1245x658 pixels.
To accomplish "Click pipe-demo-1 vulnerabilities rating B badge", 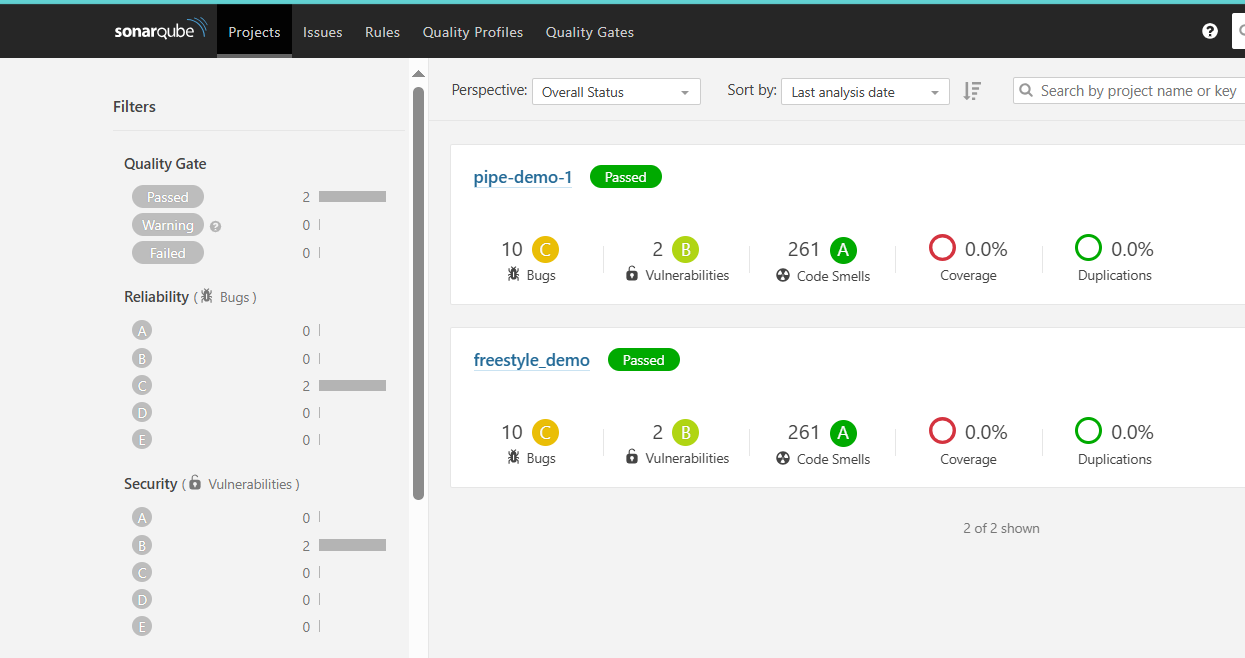I will pos(685,249).
